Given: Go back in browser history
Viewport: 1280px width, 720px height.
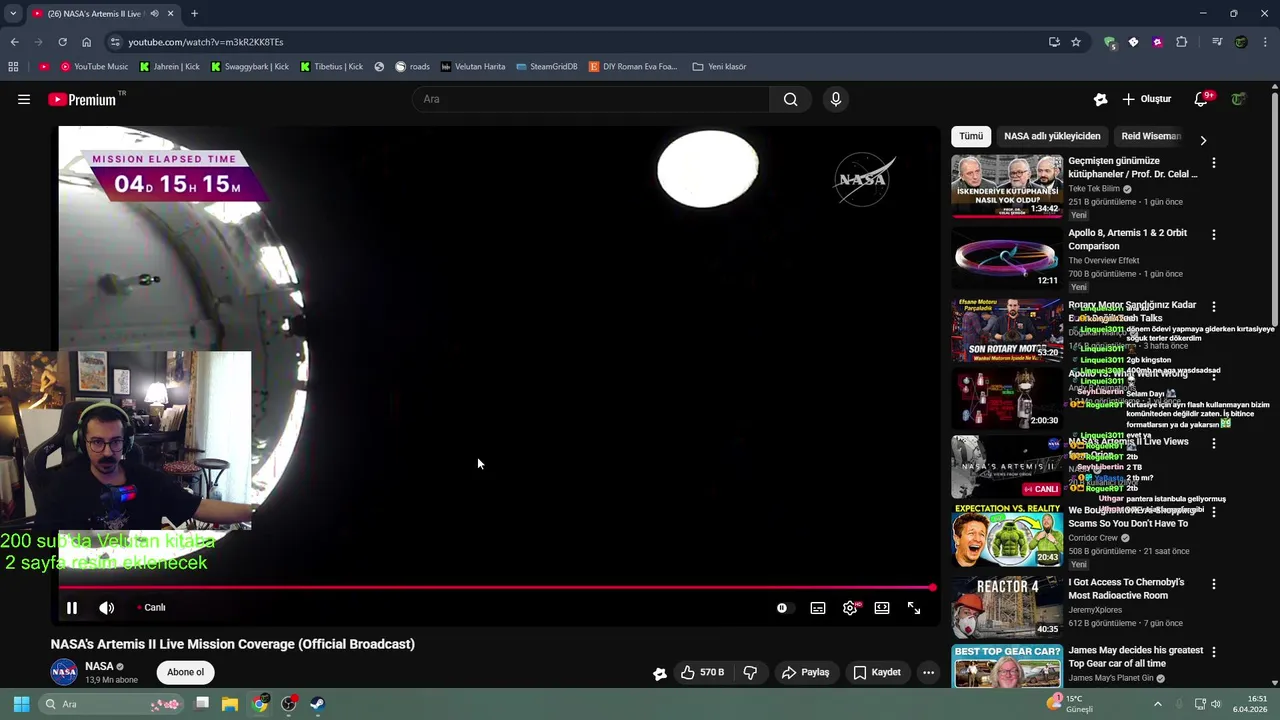Looking at the screenshot, I should [x=14, y=42].
